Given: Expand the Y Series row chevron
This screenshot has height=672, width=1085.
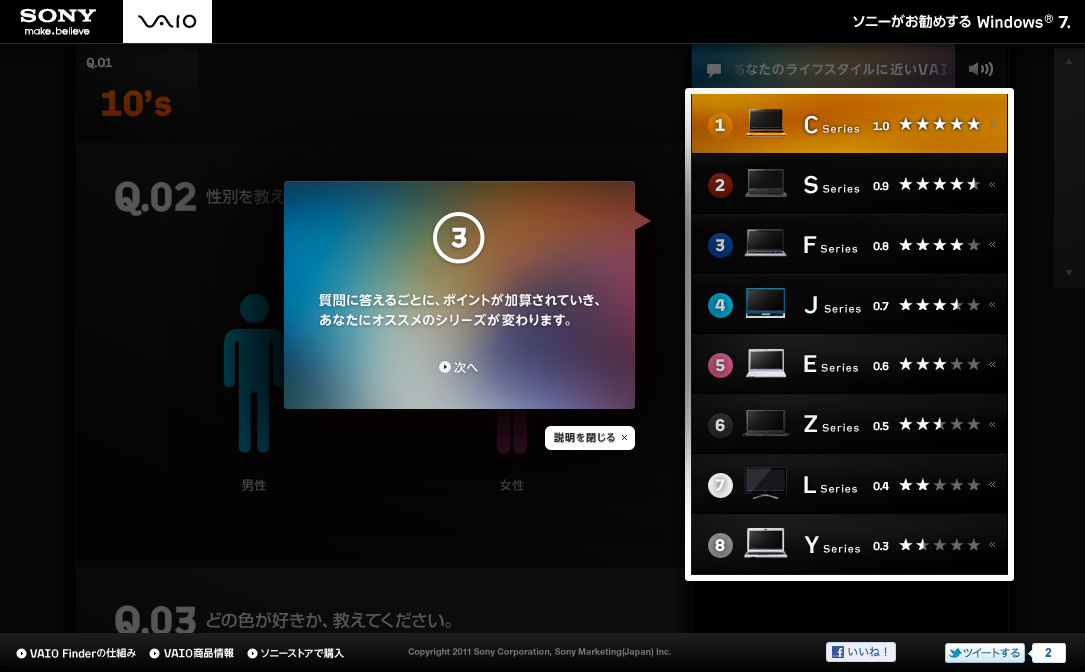Looking at the screenshot, I should tap(993, 545).
